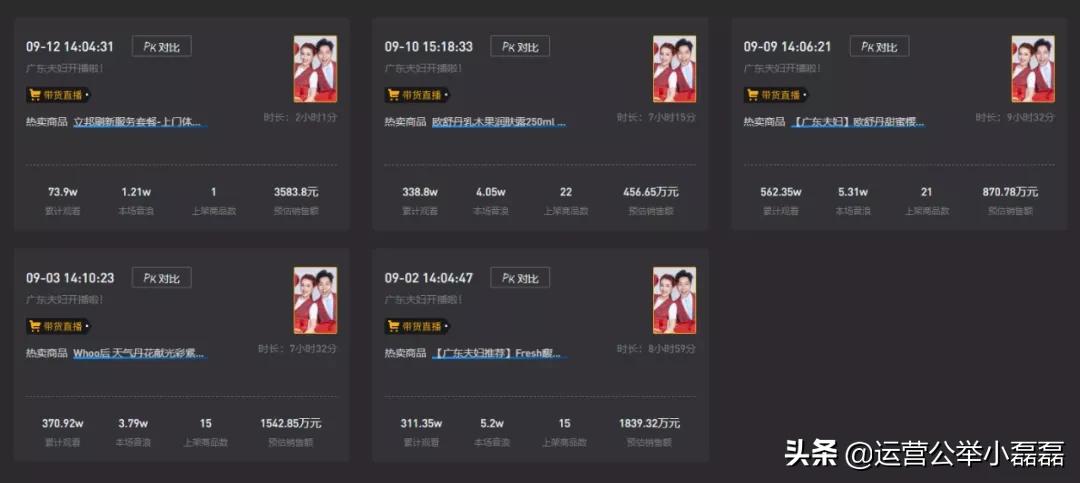Screen dimensions: 1080x483
Task: Open the couple thumbnail on 09-02 livestream card
Action: (674, 300)
